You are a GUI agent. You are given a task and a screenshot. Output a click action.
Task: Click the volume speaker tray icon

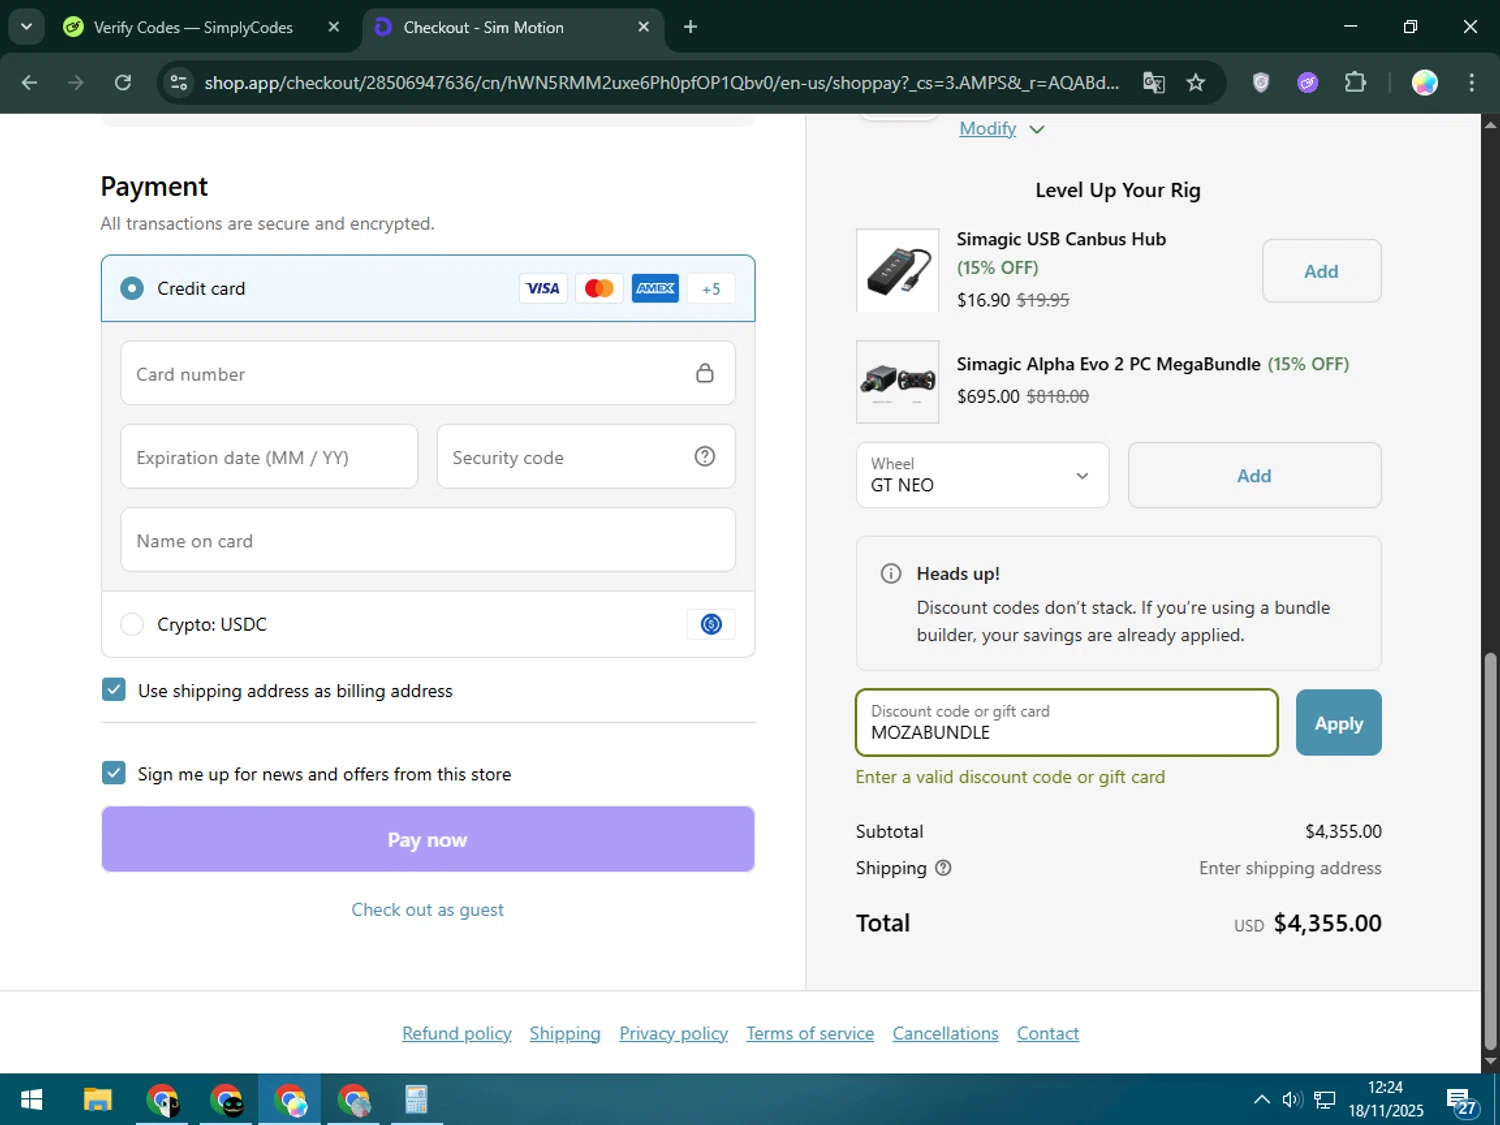click(1292, 1100)
